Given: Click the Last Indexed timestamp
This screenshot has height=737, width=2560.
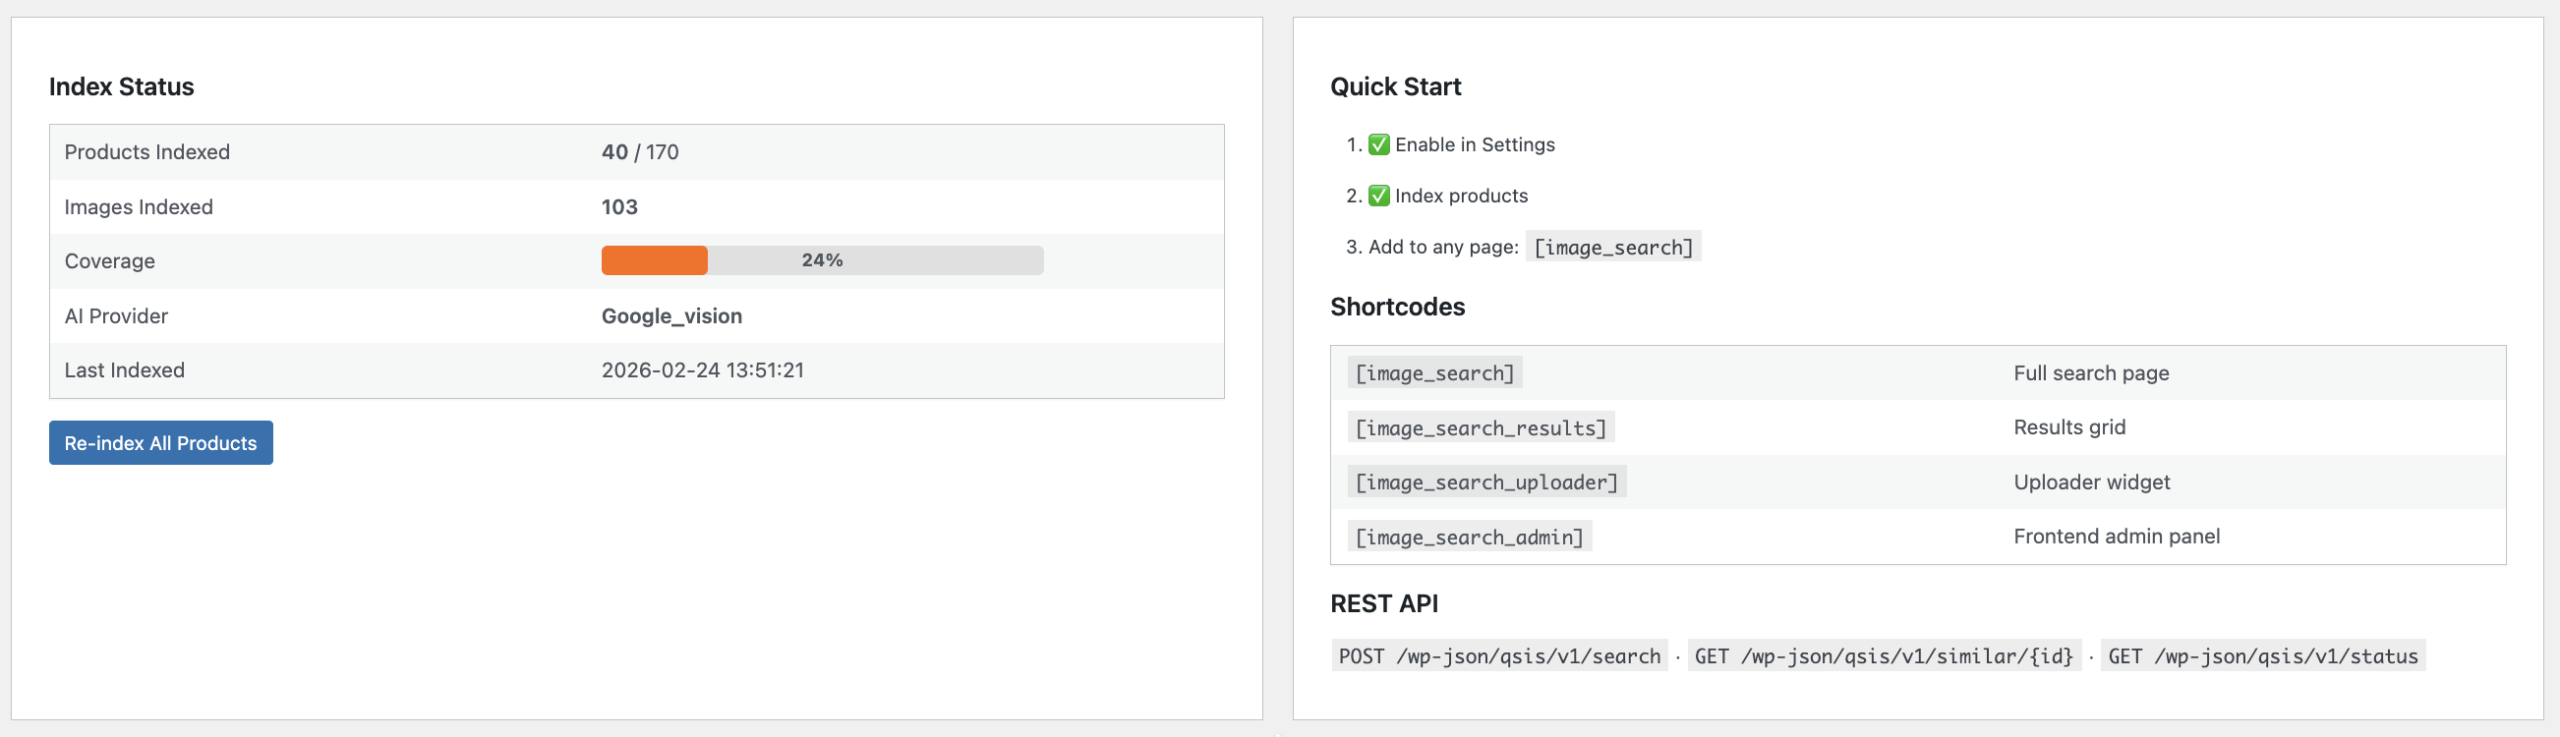Looking at the screenshot, I should click(x=702, y=370).
